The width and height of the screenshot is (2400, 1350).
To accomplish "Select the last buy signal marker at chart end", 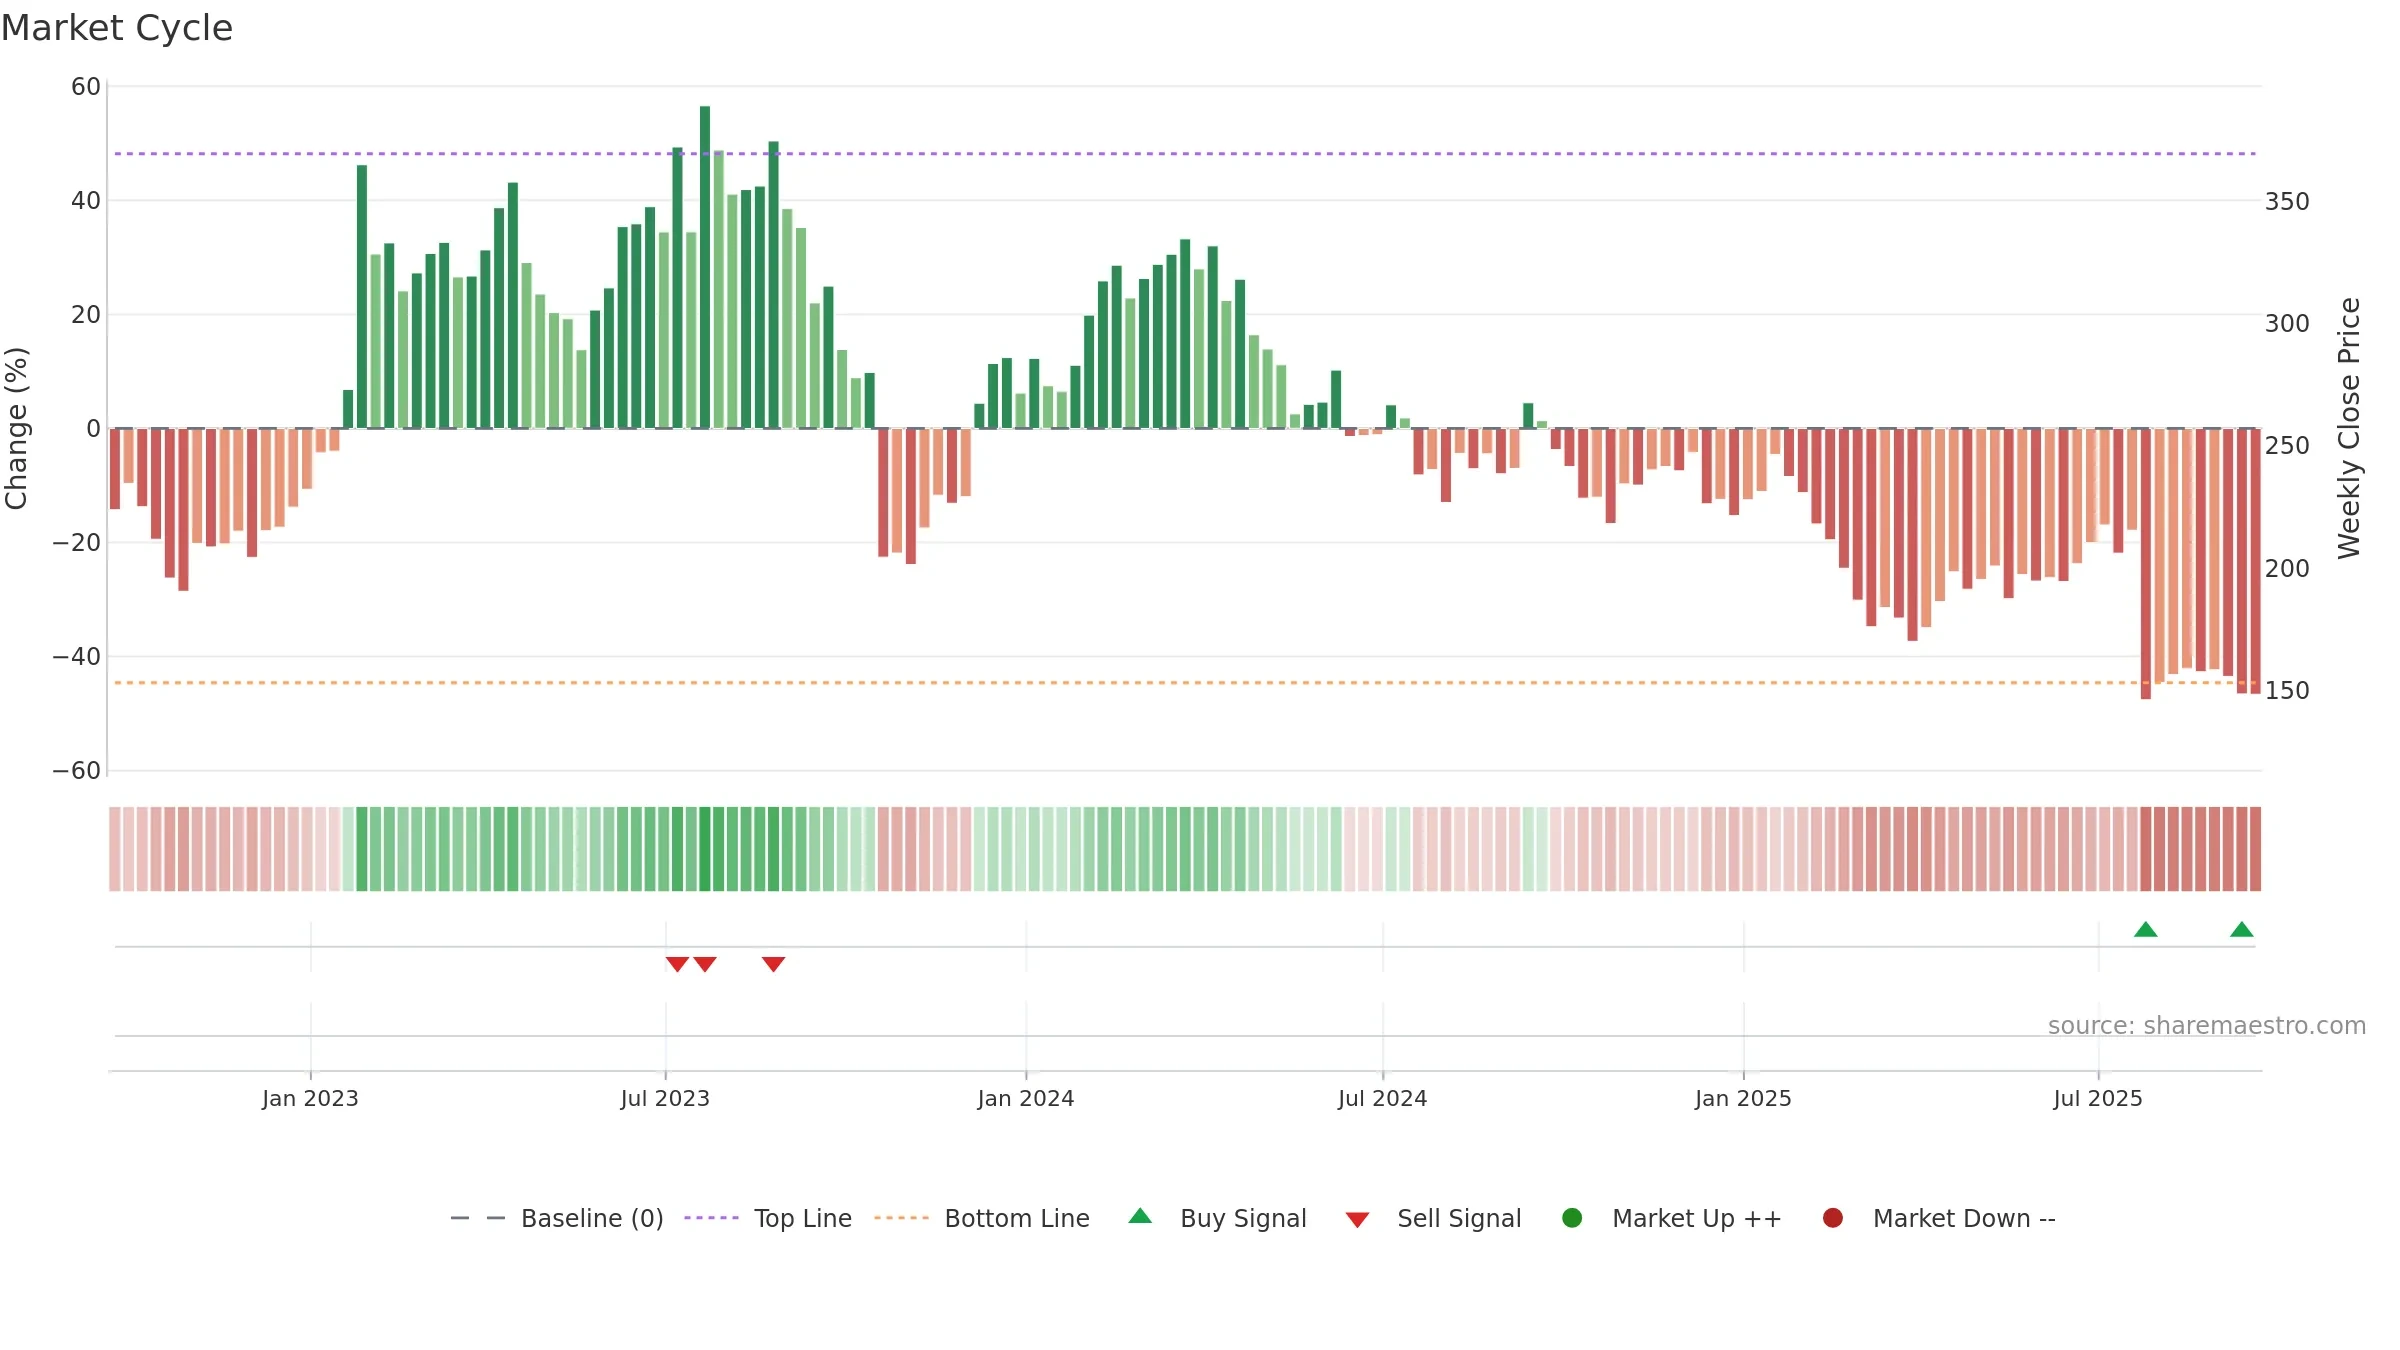I will point(2241,929).
